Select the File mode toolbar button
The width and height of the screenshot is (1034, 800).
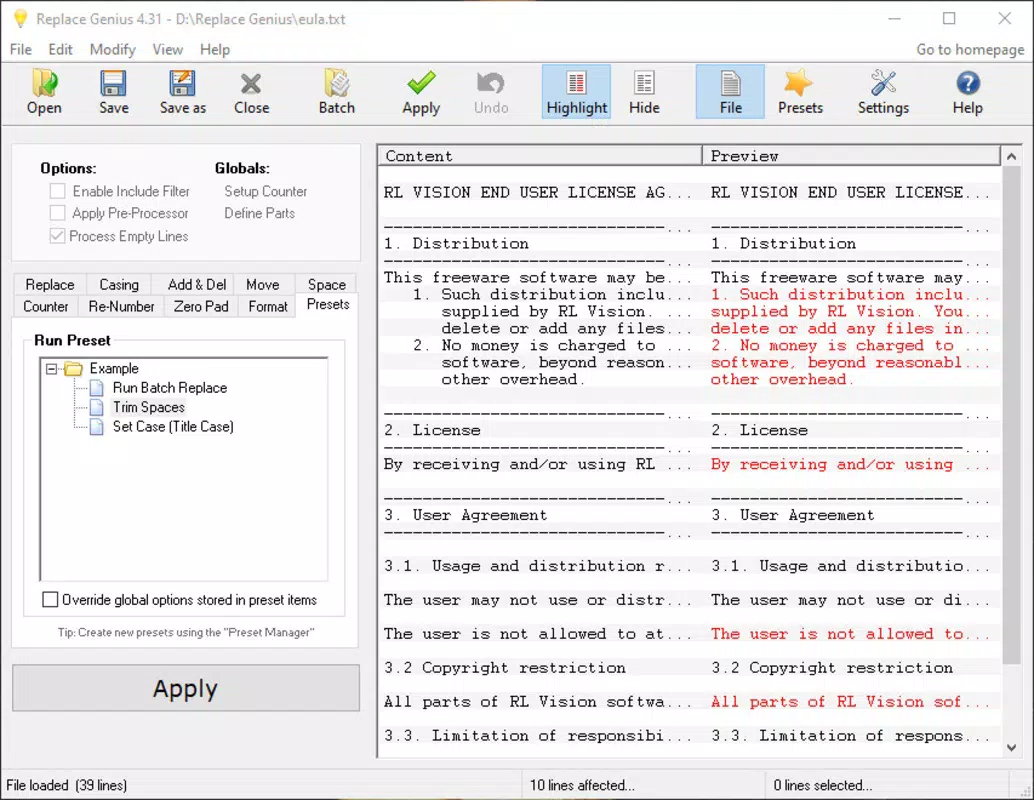tap(730, 92)
